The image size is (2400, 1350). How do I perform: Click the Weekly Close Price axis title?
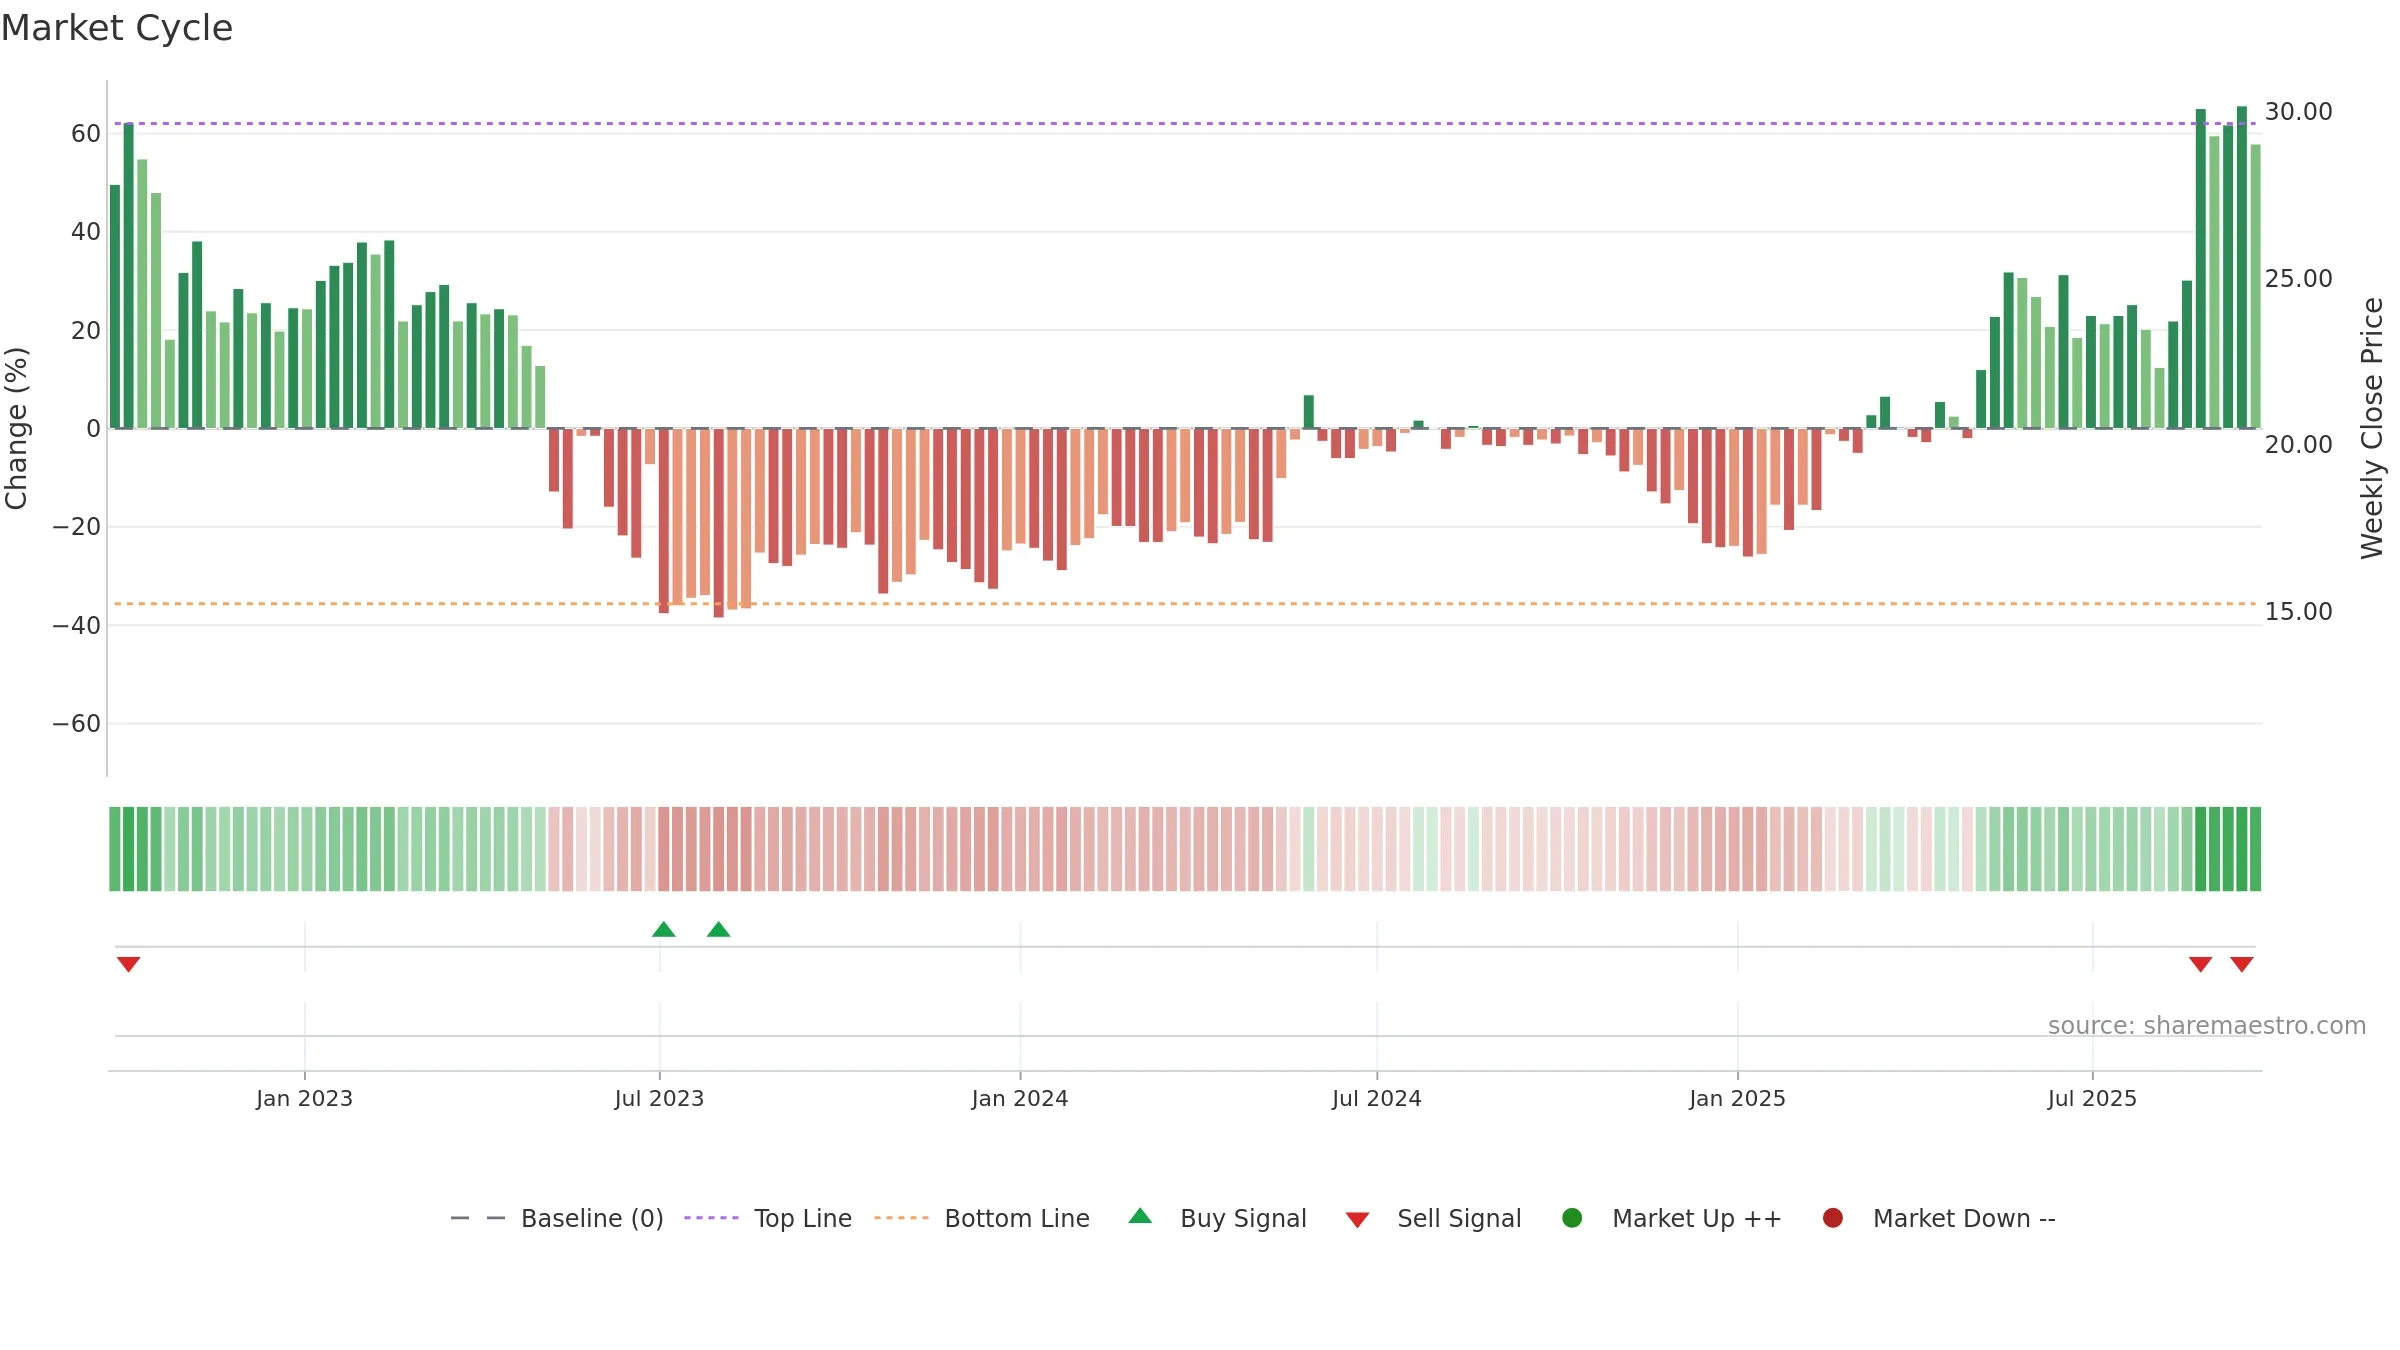2372,428
